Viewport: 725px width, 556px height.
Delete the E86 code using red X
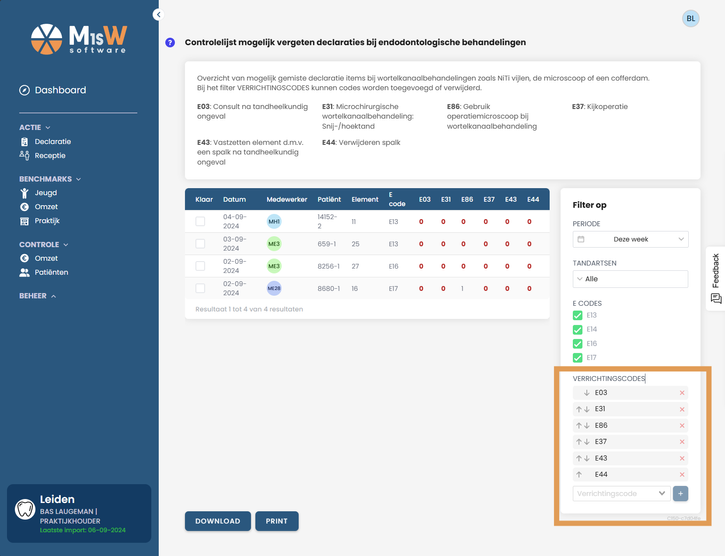tap(682, 426)
